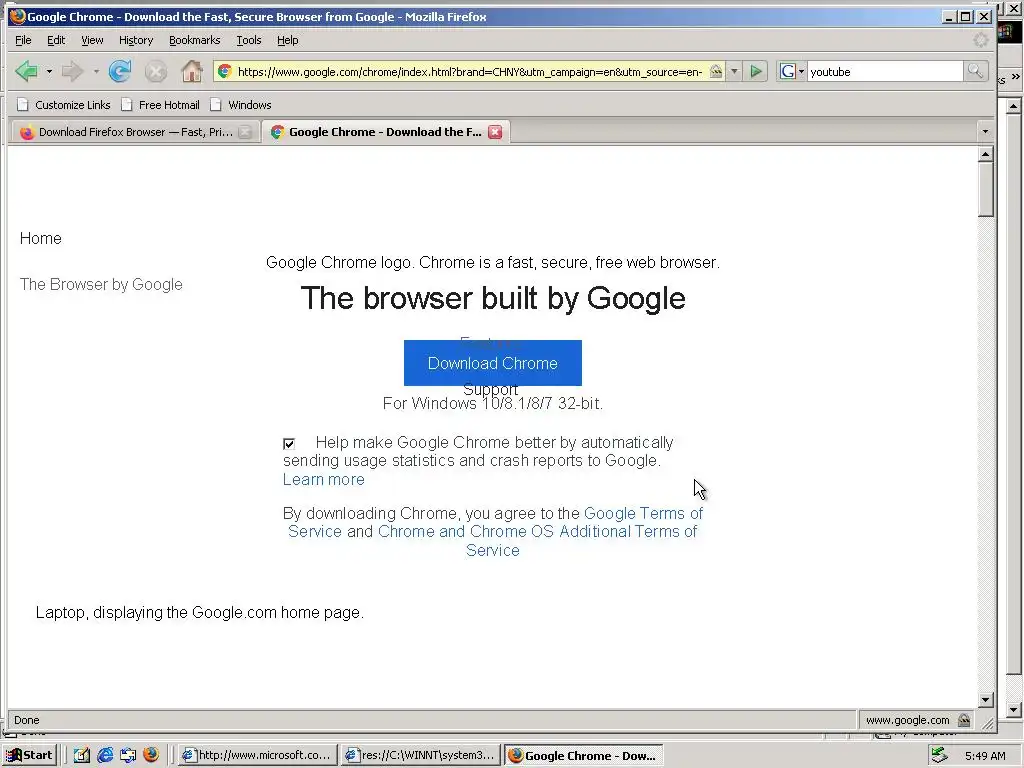Open the File menu

(23, 40)
